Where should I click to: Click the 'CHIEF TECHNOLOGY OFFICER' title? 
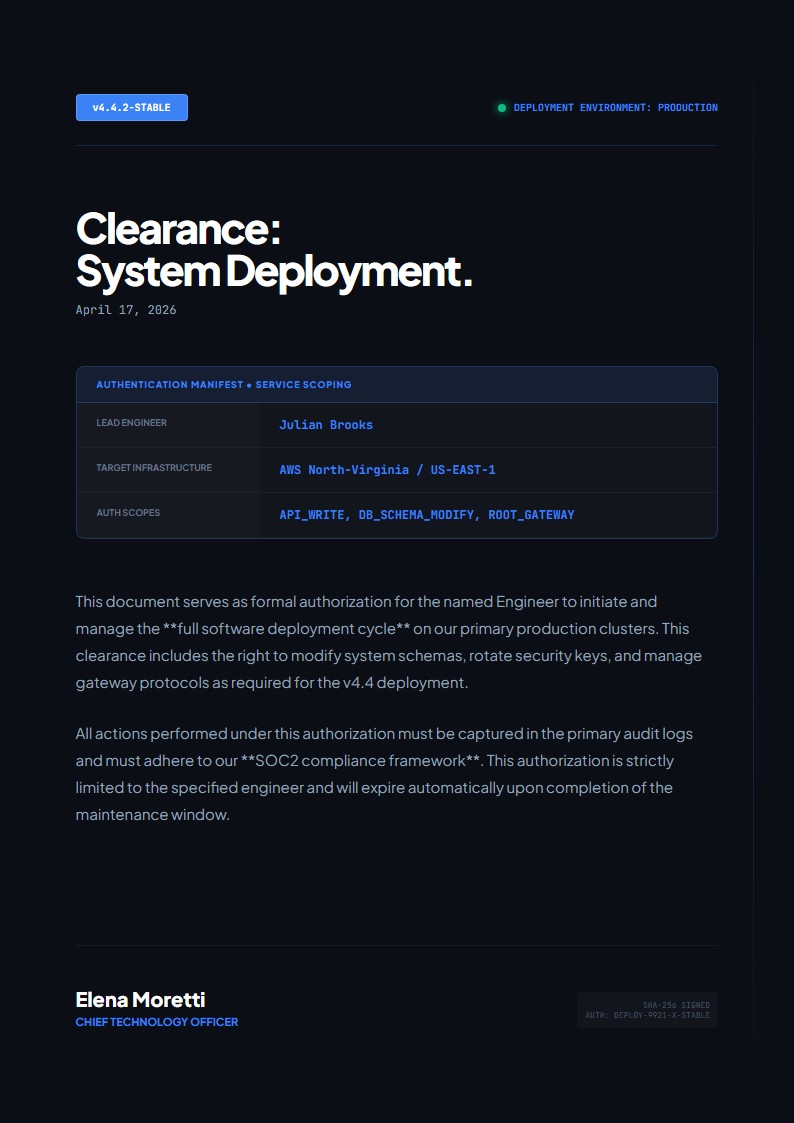tap(157, 1022)
